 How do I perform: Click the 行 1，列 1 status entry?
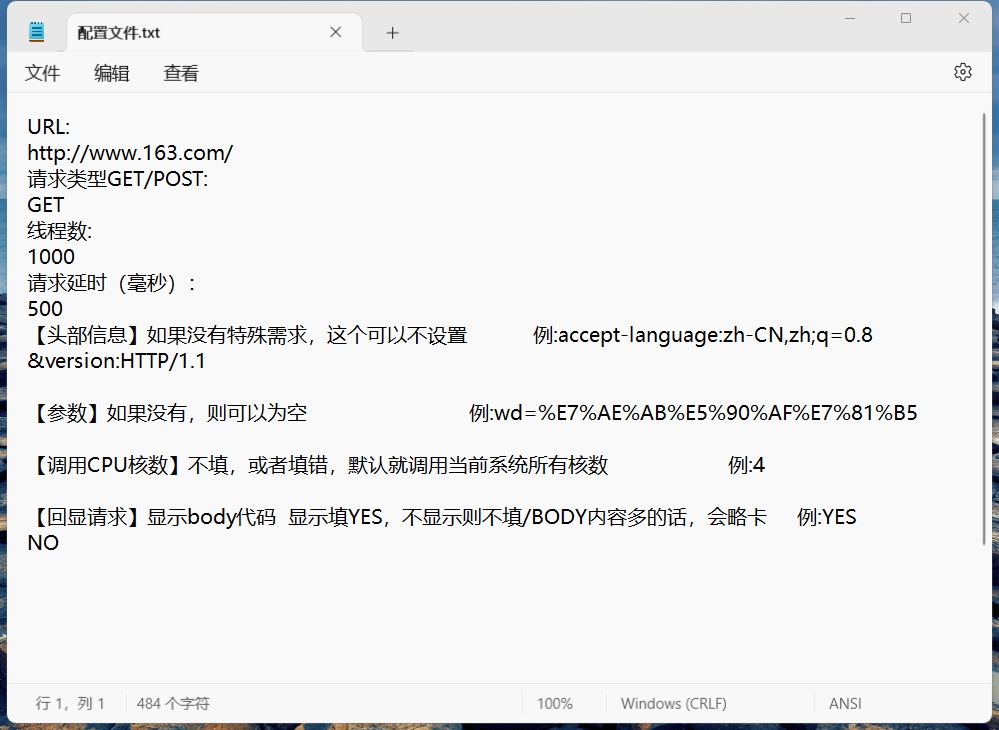pyautogui.click(x=70, y=703)
